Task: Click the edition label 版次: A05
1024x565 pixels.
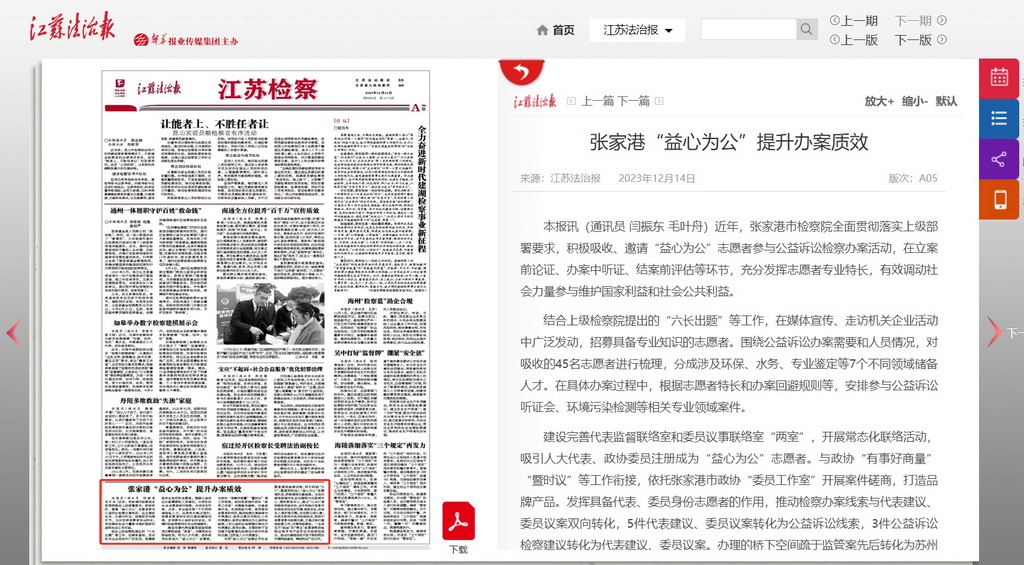Action: pos(913,178)
